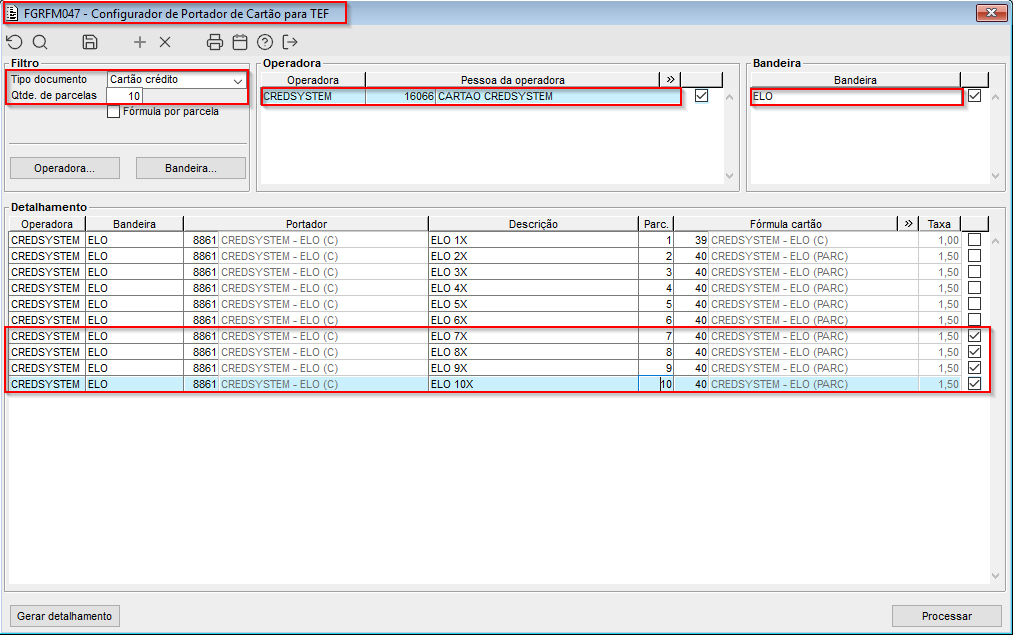Open help with the question mark icon

[265, 42]
